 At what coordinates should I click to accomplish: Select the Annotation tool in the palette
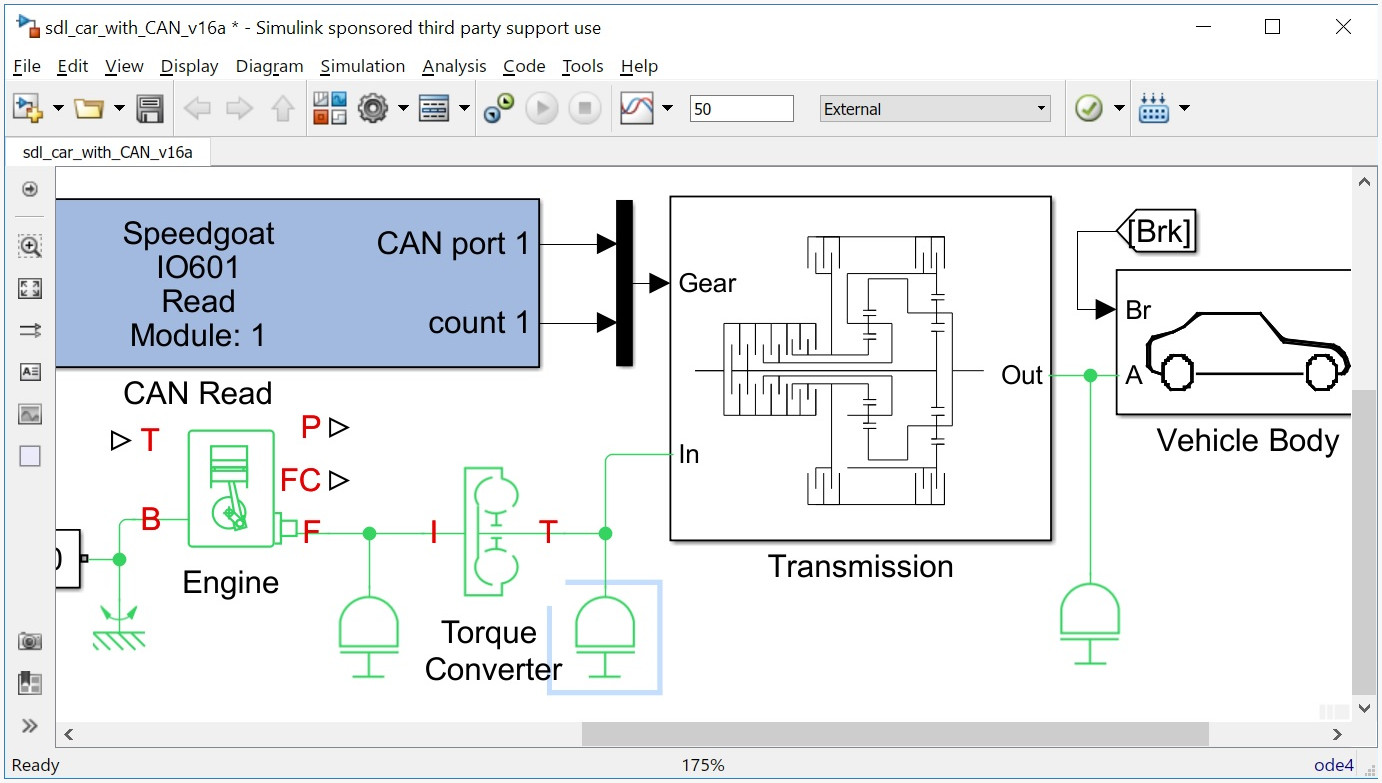(30, 371)
